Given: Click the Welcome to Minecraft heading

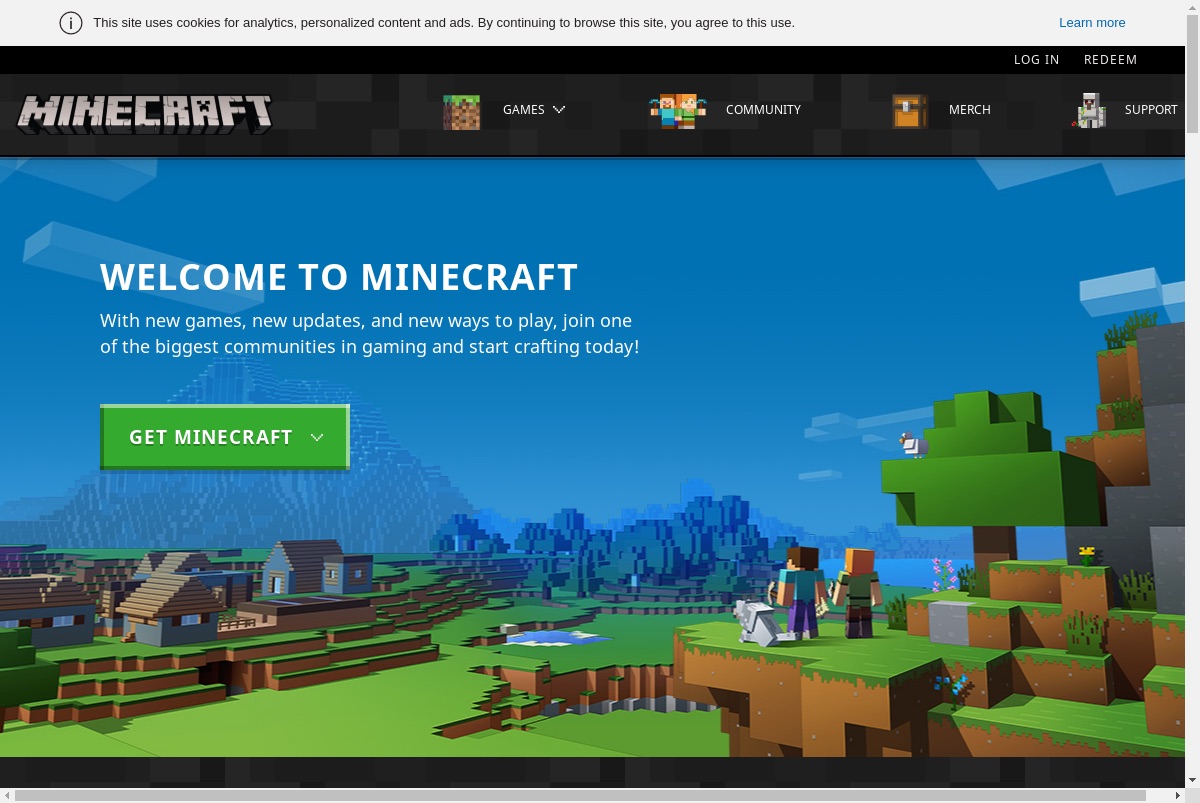Looking at the screenshot, I should pyautogui.click(x=339, y=277).
